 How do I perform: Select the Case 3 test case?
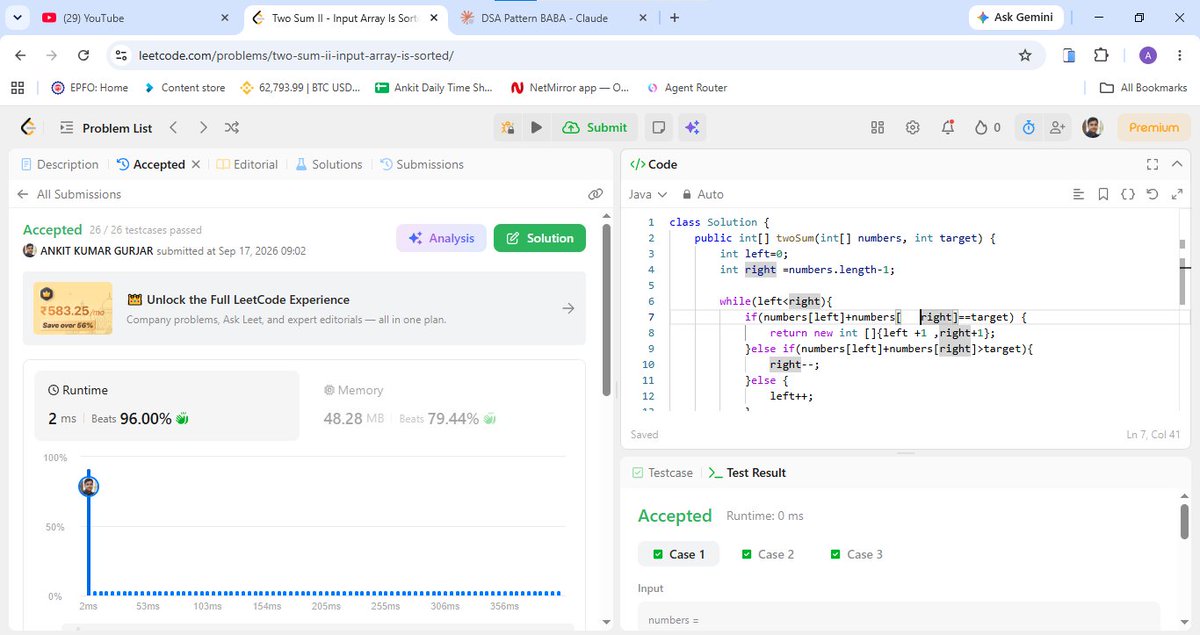tap(856, 554)
